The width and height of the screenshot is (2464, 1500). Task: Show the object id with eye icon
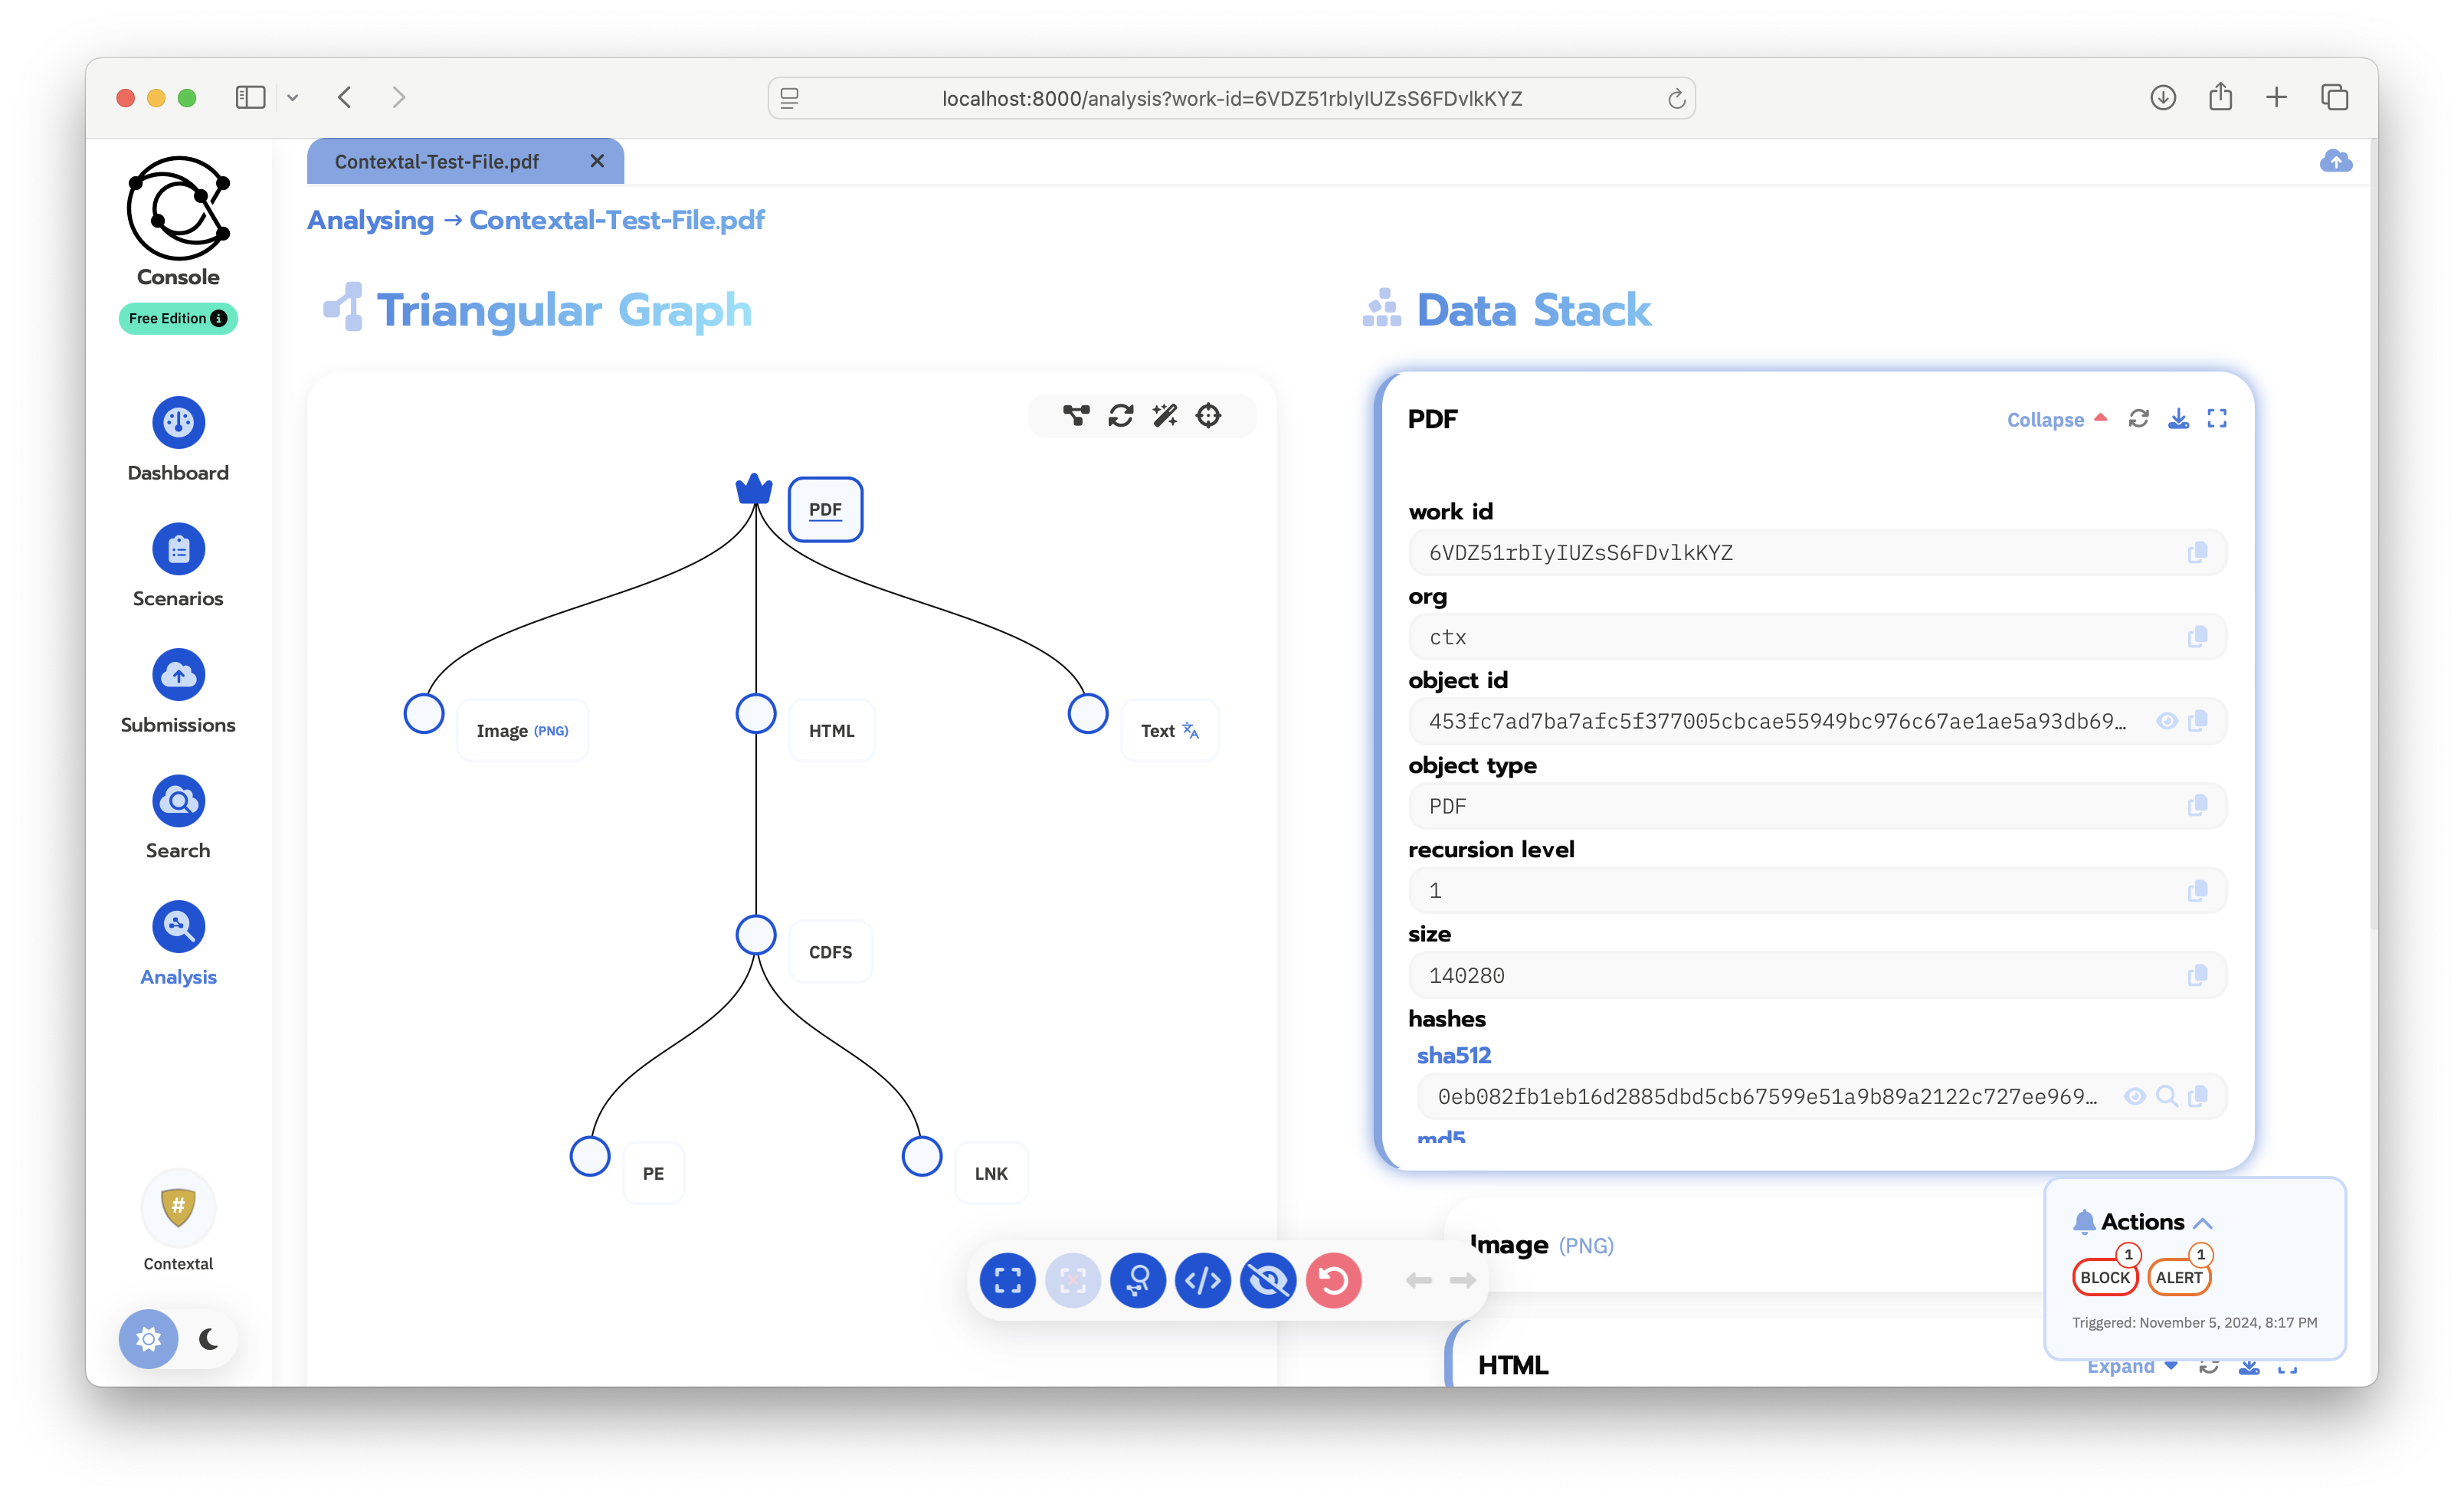pos(2166,721)
